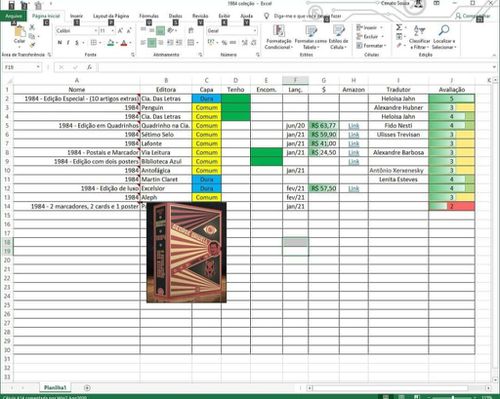This screenshot has height=399, width=500.
Task: Click the Compartilhar button
Action: click(473, 16)
